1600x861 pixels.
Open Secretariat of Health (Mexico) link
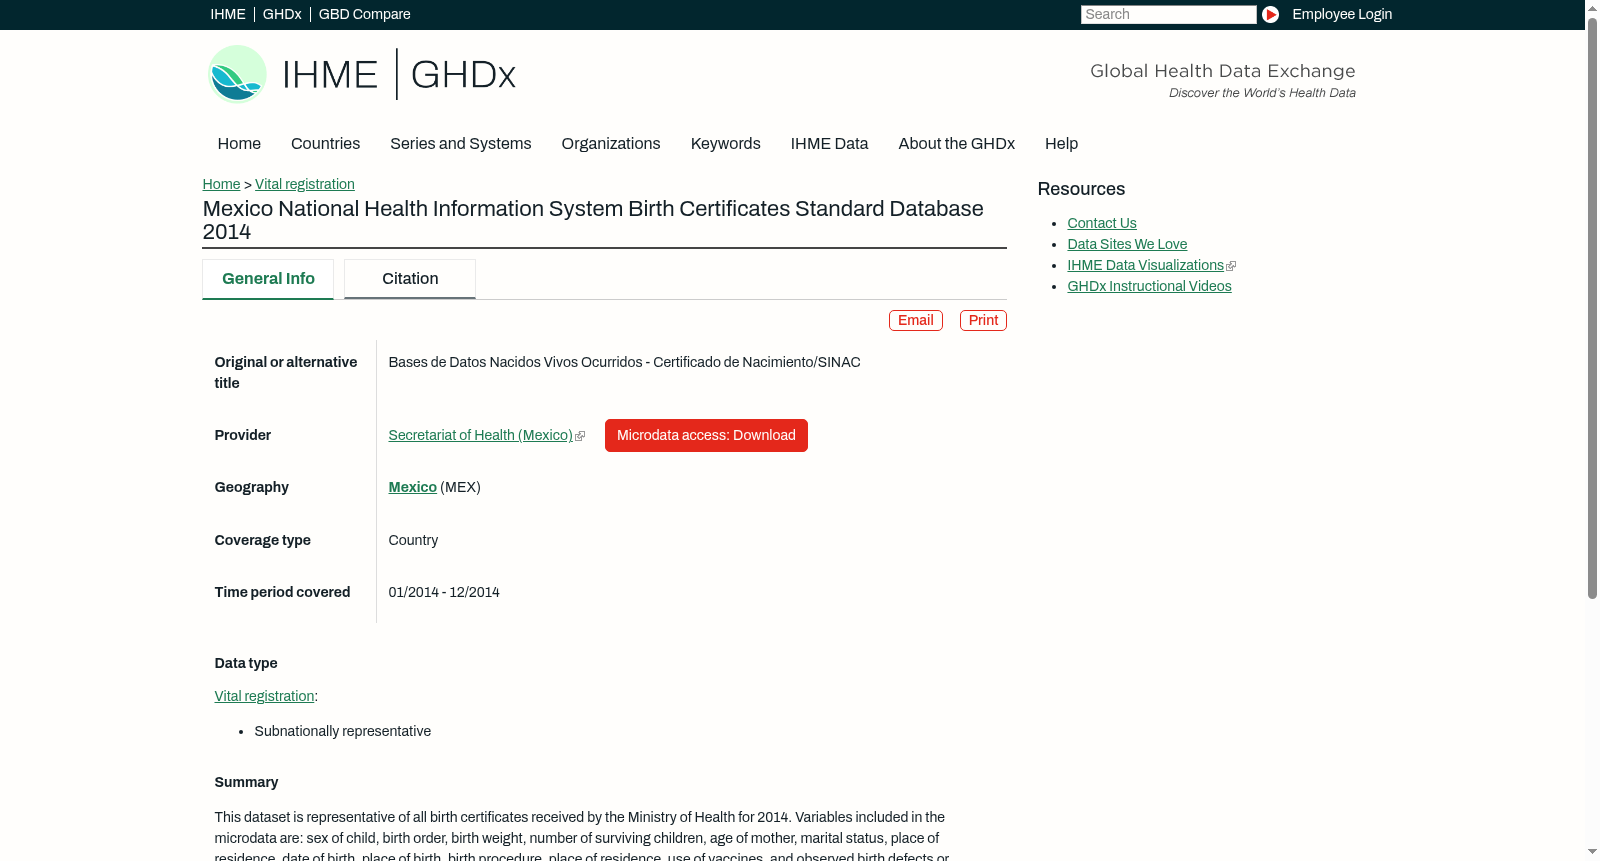480,435
